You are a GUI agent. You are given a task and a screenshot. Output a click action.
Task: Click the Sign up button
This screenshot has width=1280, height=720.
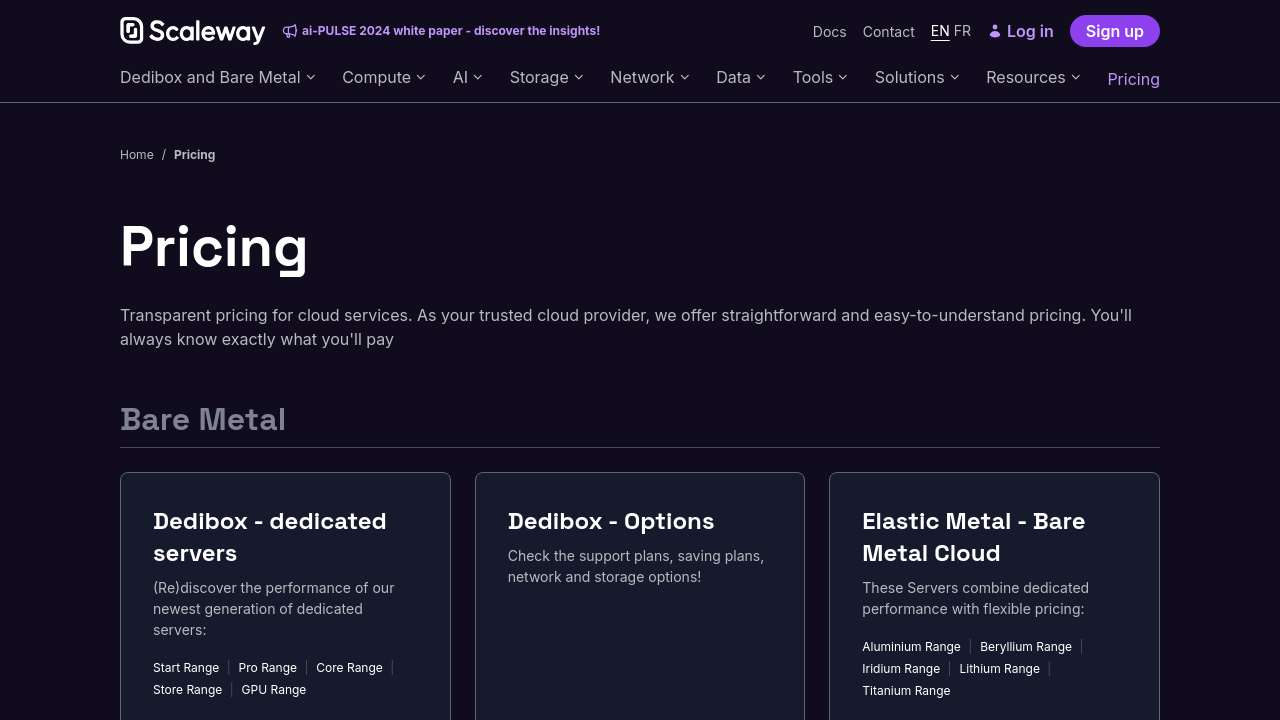[x=1114, y=31]
